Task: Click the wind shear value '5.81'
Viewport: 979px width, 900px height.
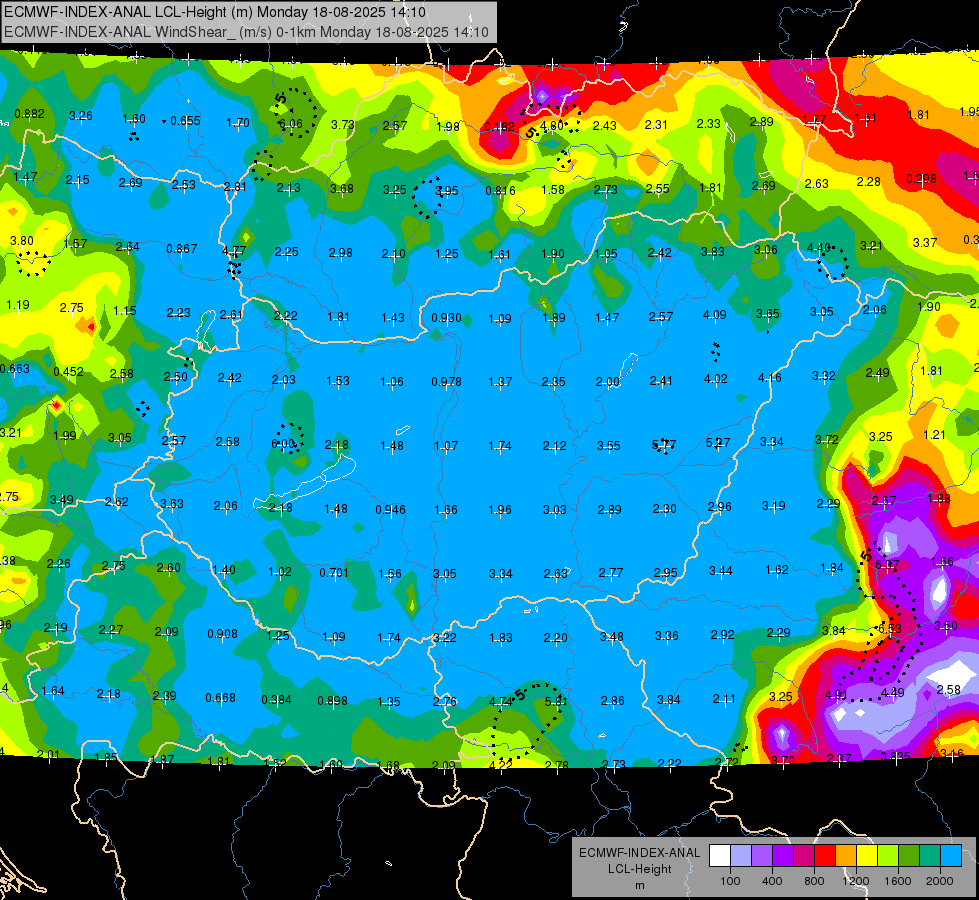Action: [556, 701]
